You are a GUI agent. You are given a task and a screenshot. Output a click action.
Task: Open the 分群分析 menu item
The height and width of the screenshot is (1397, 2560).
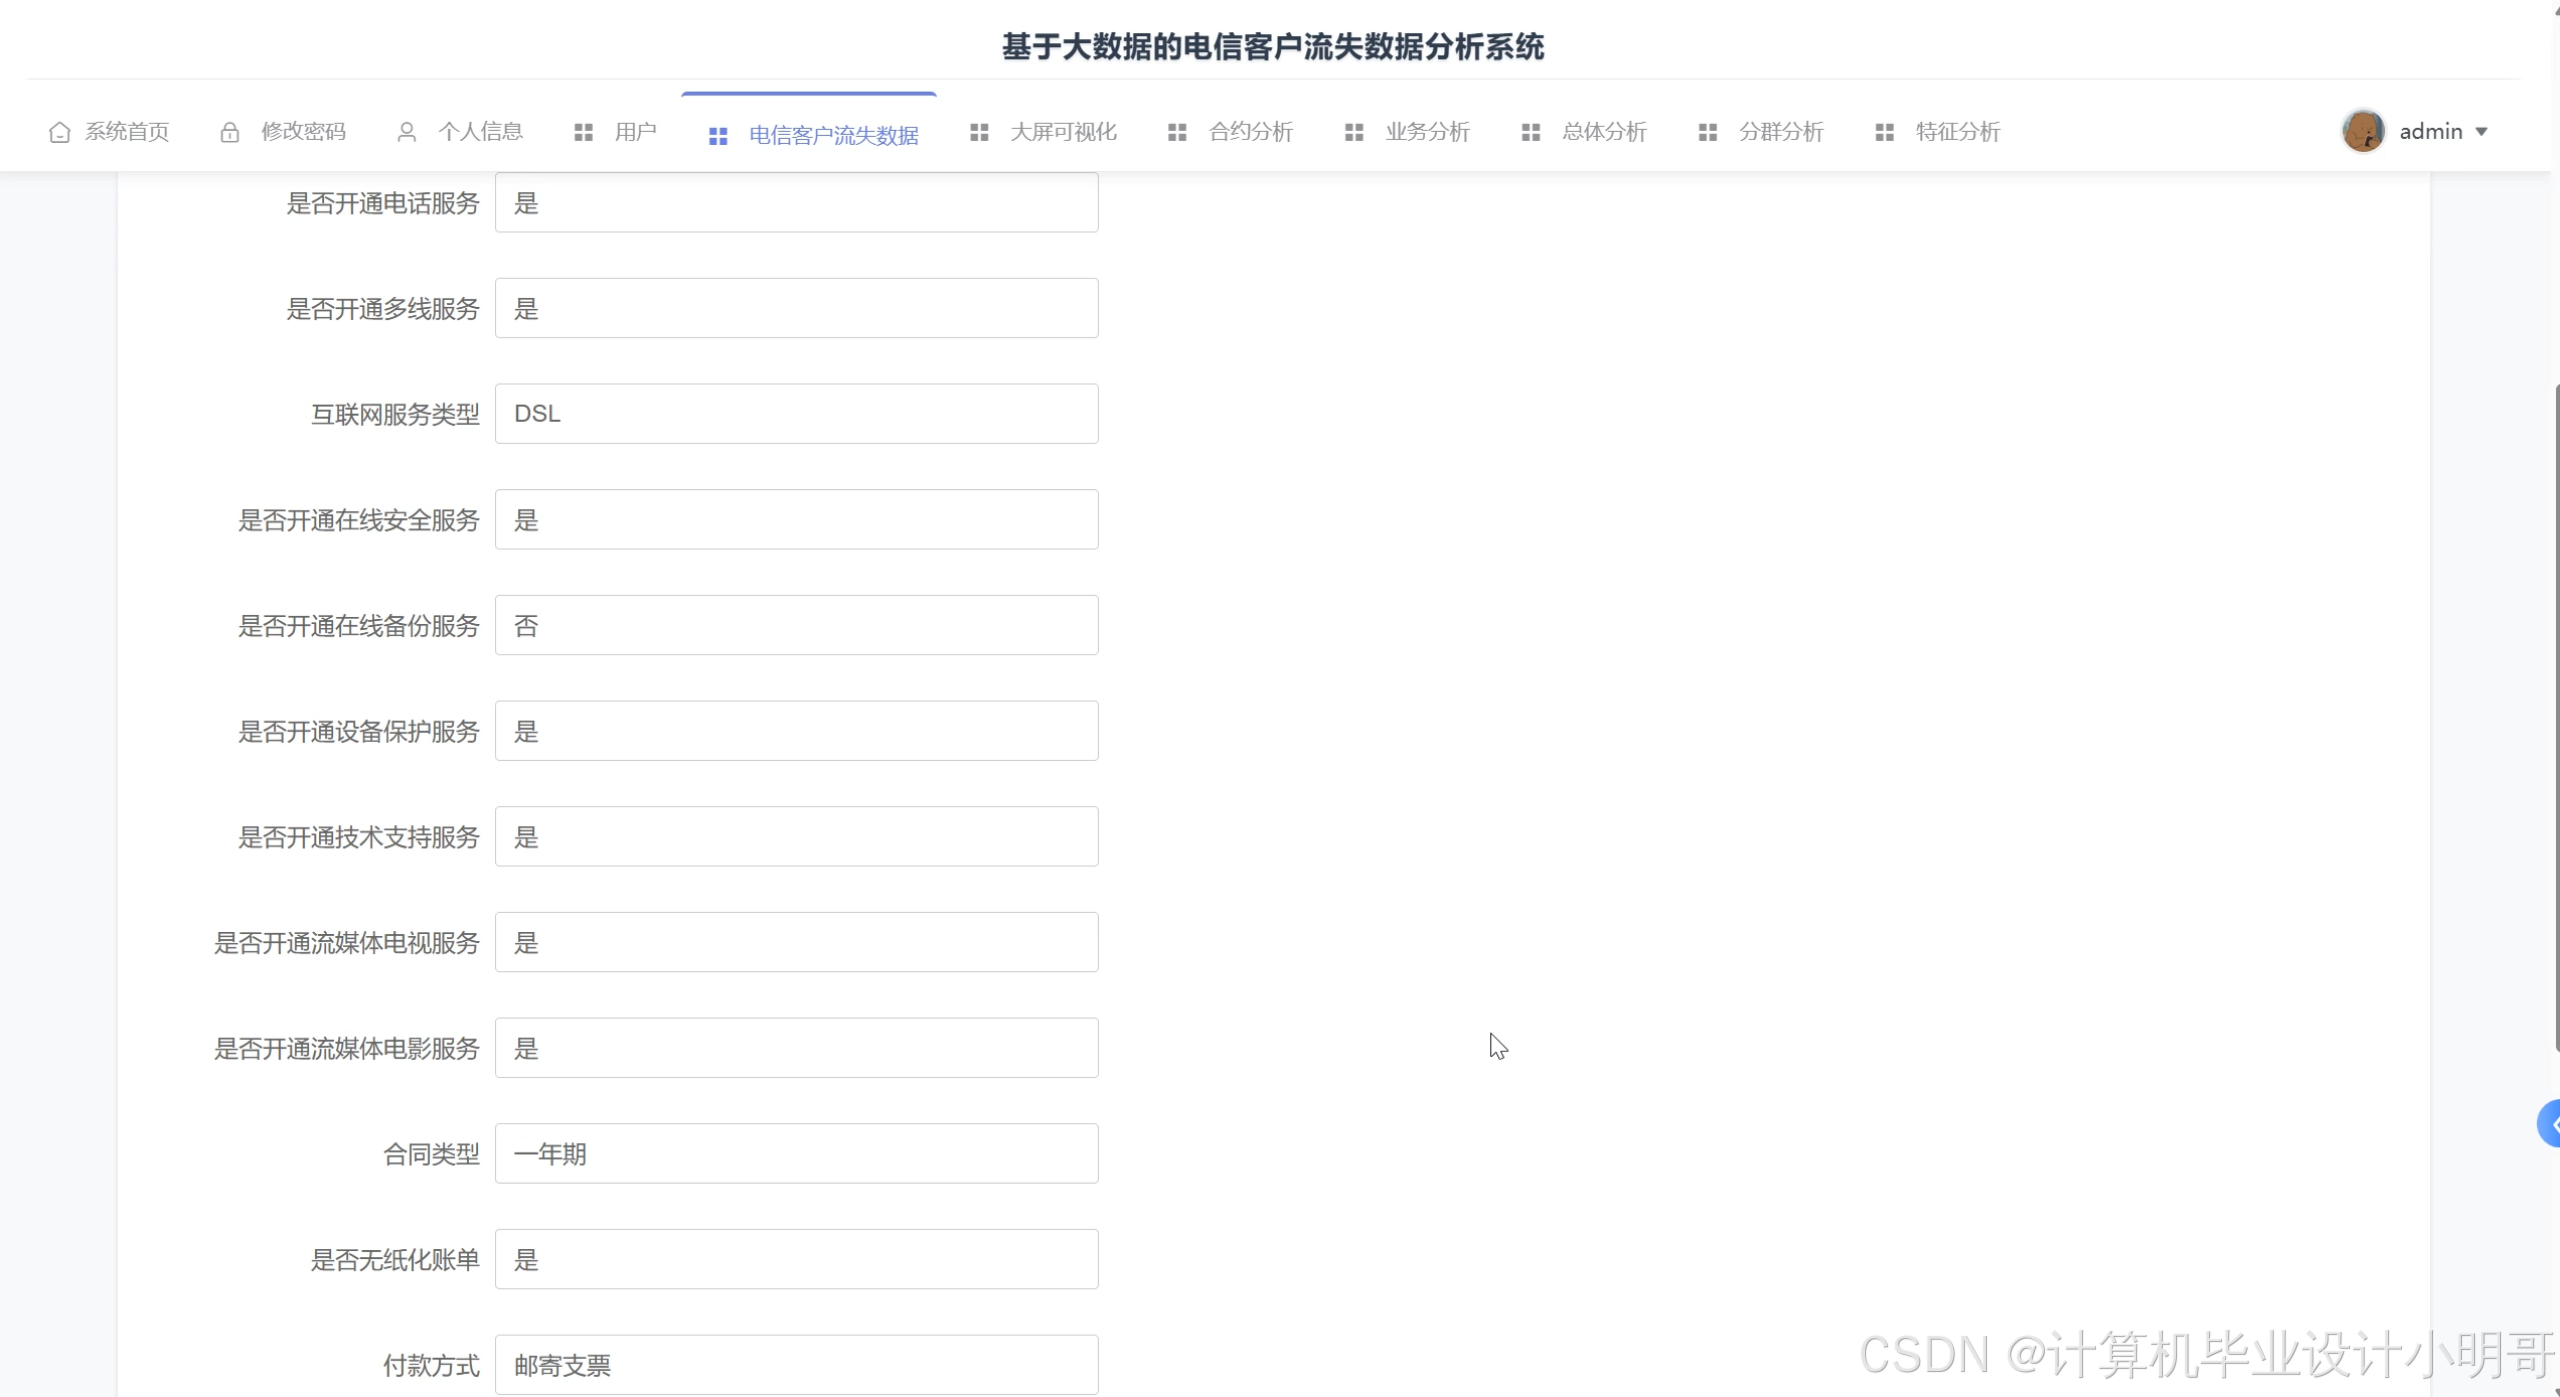tap(1780, 132)
